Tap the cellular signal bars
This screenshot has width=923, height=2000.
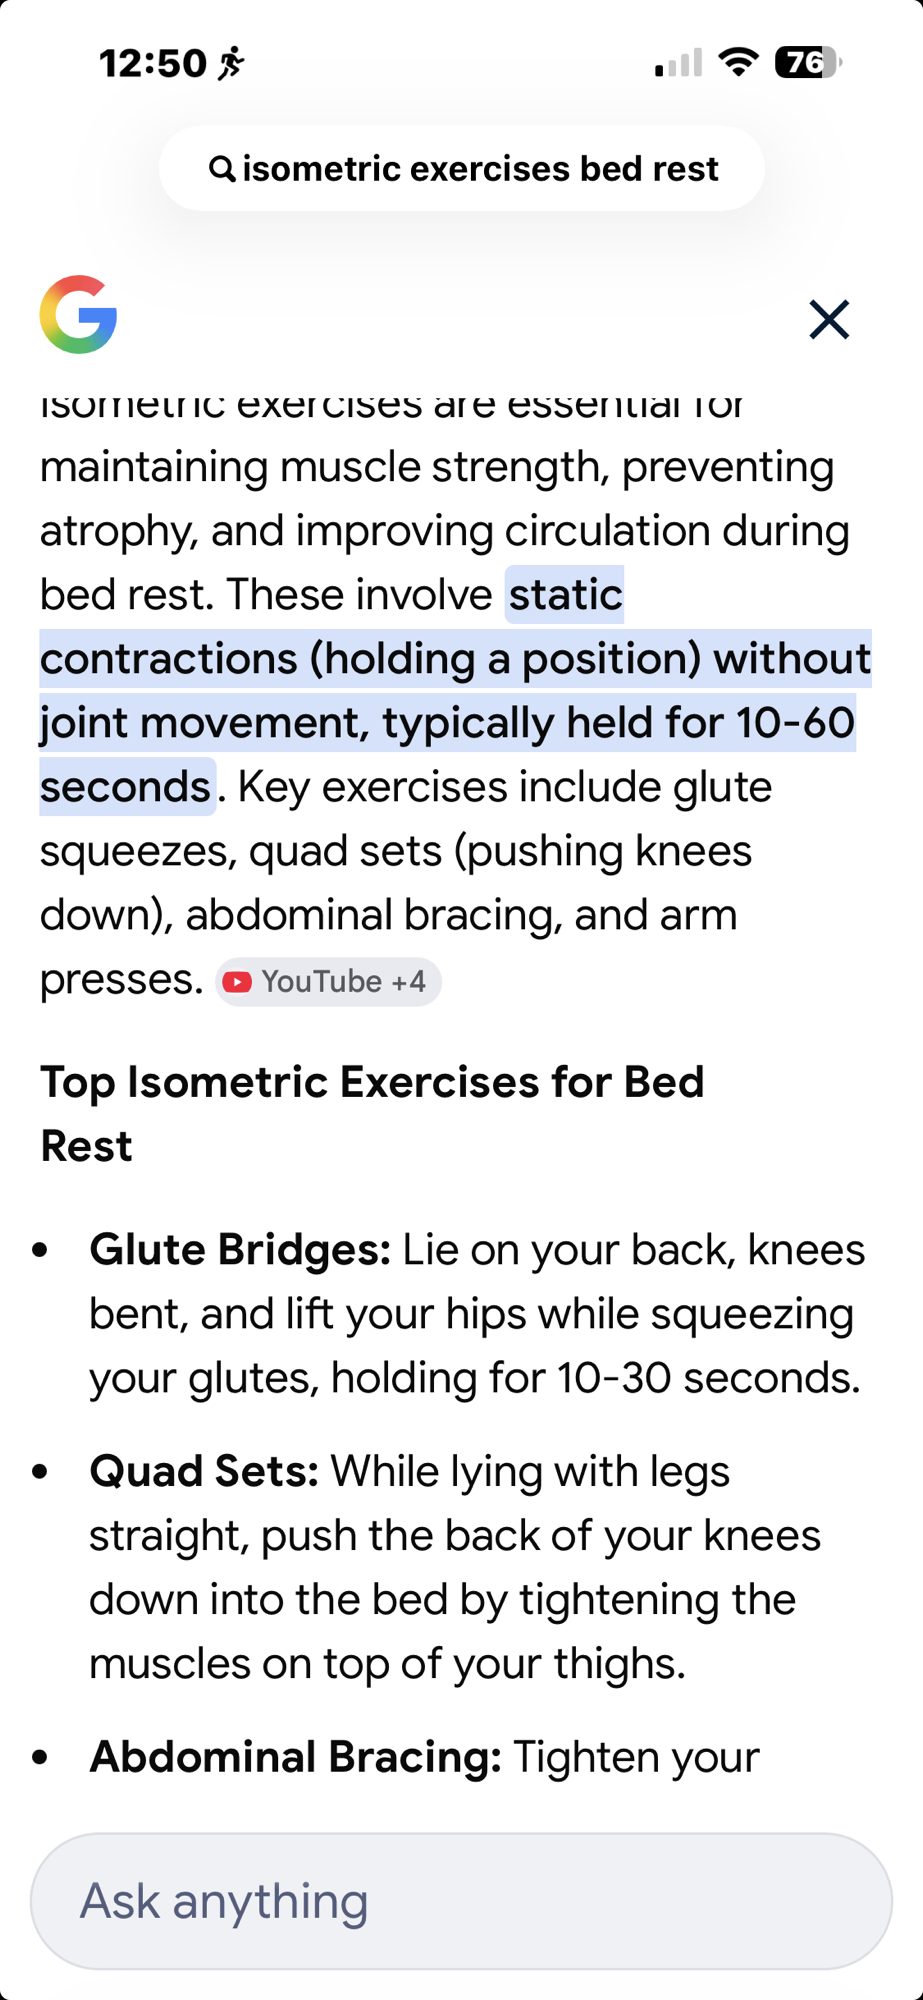tap(678, 64)
